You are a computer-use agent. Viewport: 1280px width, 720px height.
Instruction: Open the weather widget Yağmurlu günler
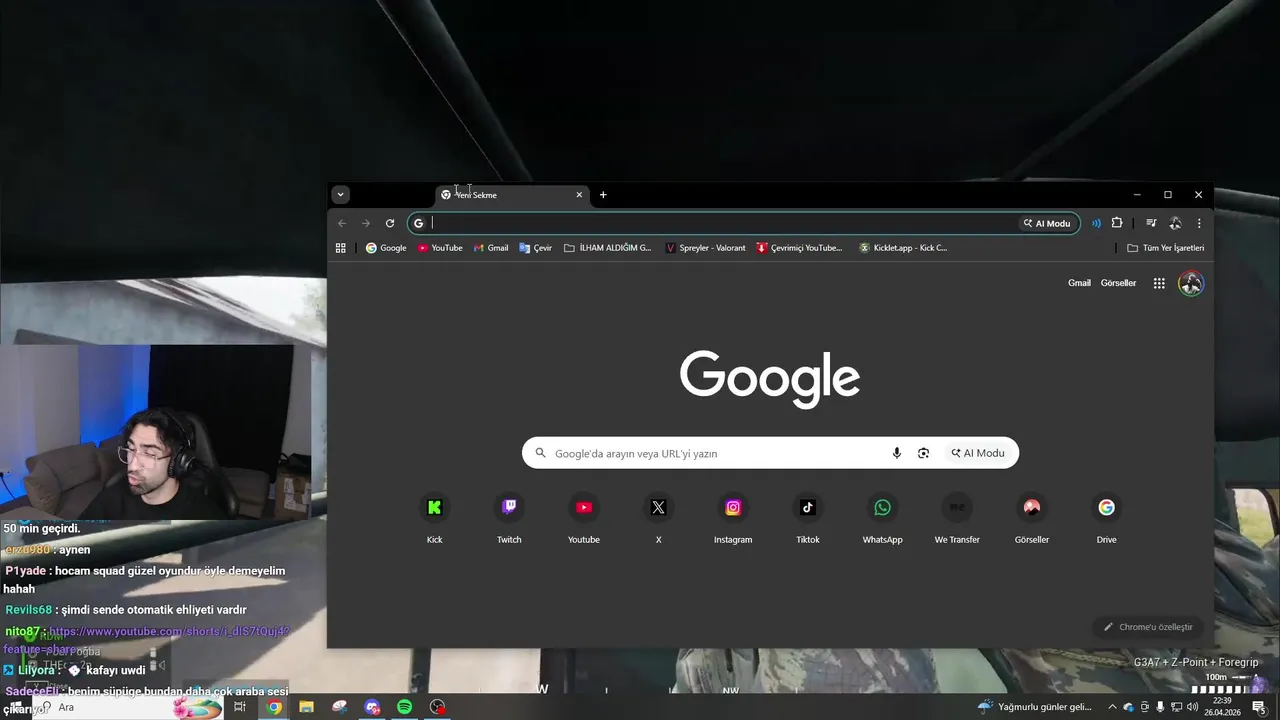tap(1035, 707)
